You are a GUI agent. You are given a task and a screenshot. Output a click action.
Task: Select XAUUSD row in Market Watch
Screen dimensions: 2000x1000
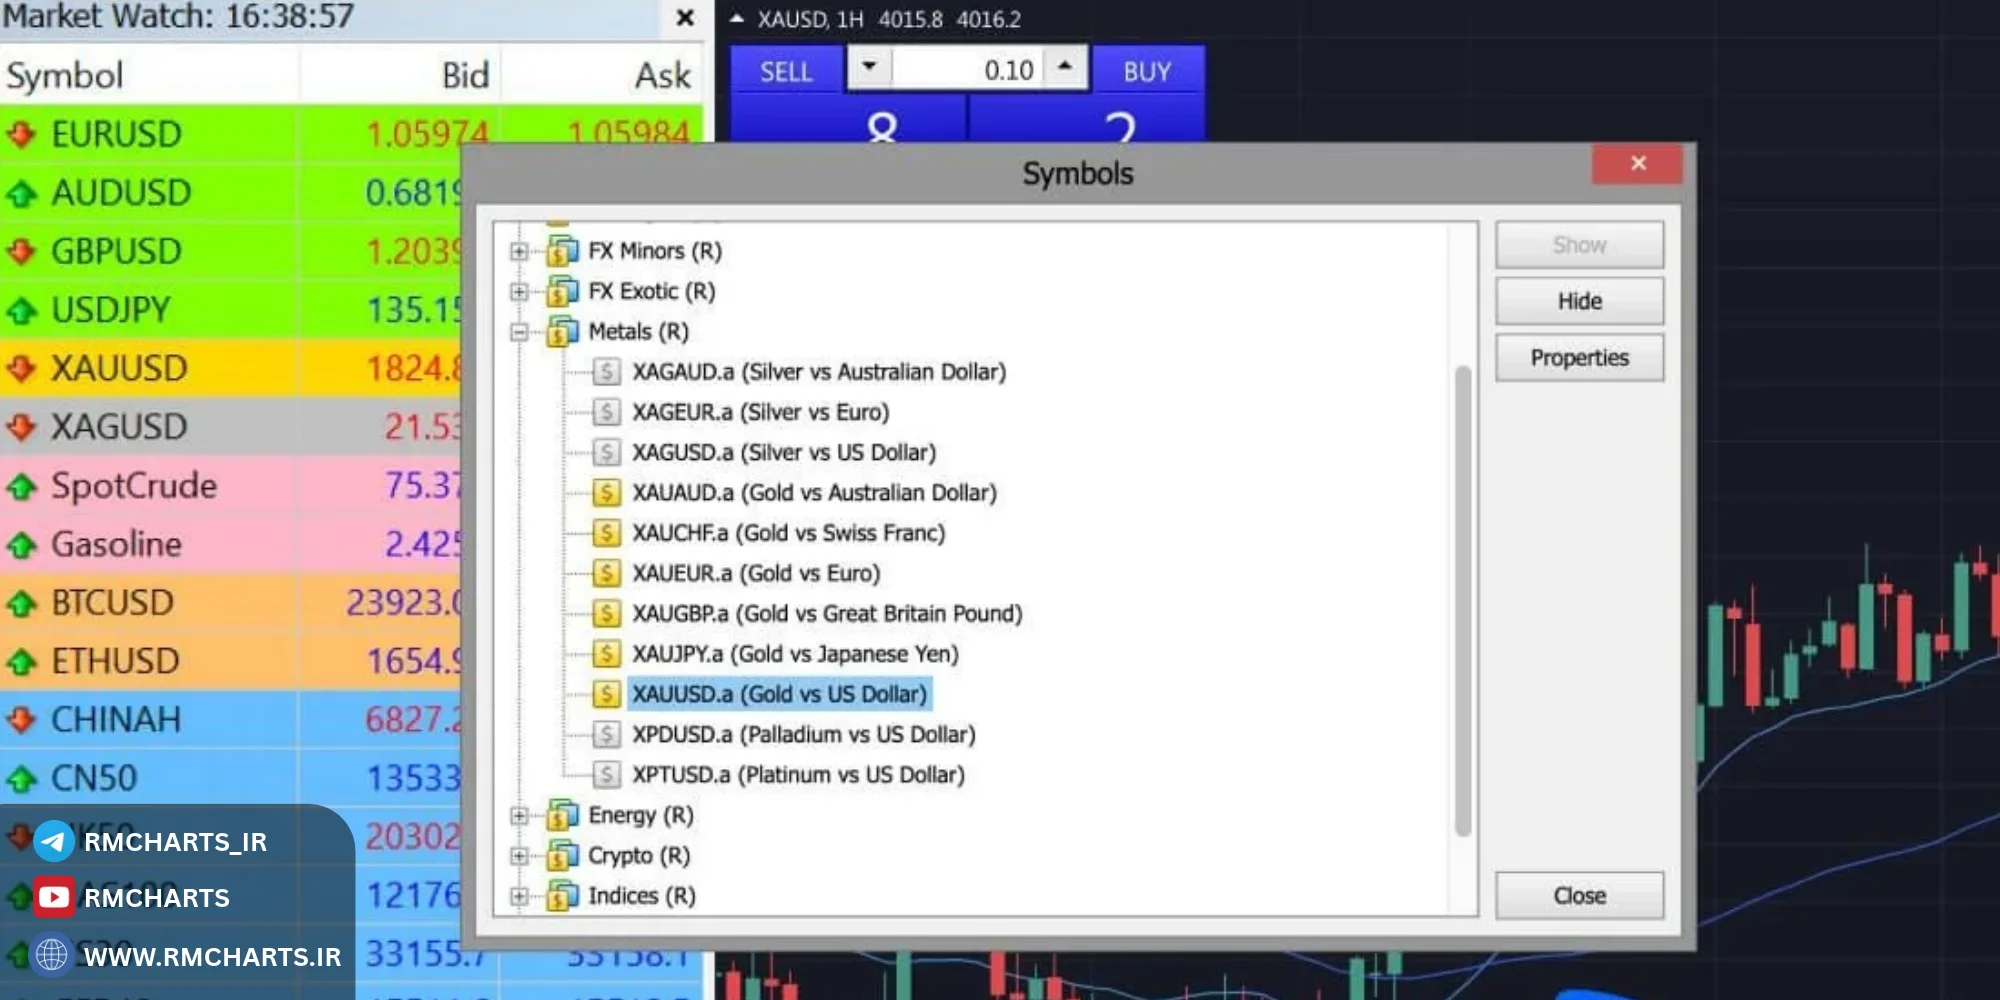230,368
